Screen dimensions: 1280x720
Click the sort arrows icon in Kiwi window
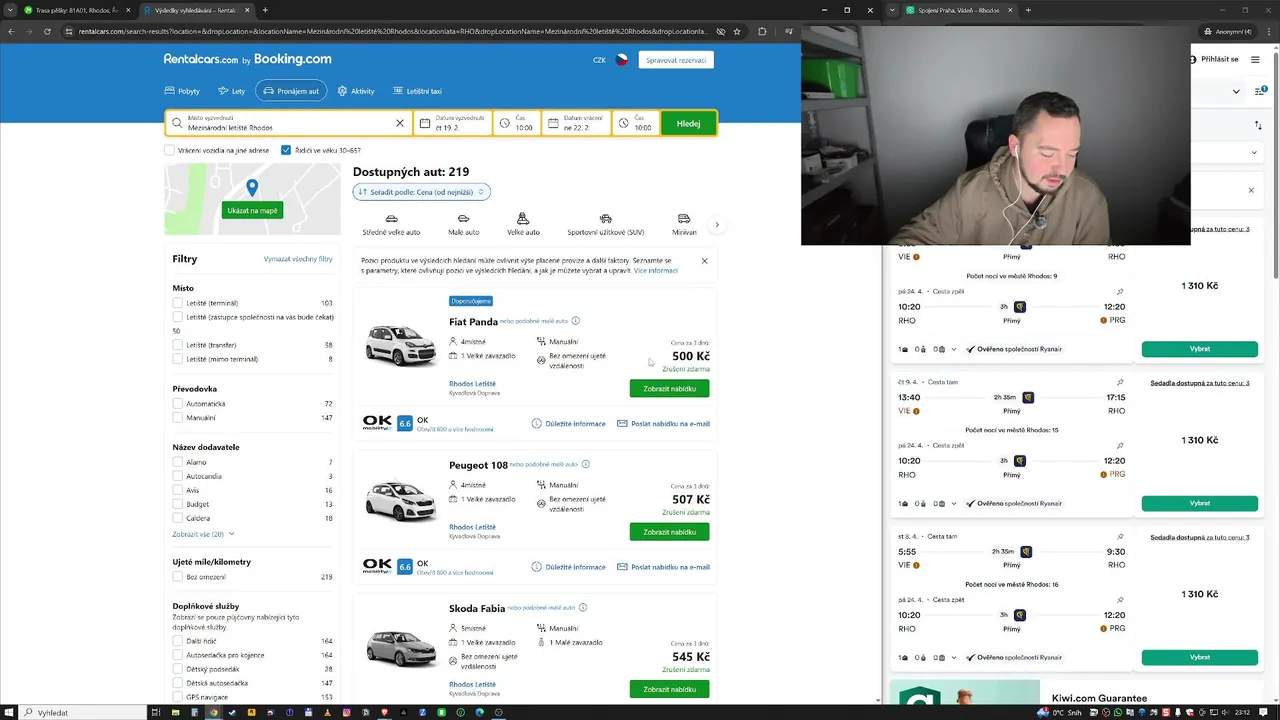pos(1258,125)
